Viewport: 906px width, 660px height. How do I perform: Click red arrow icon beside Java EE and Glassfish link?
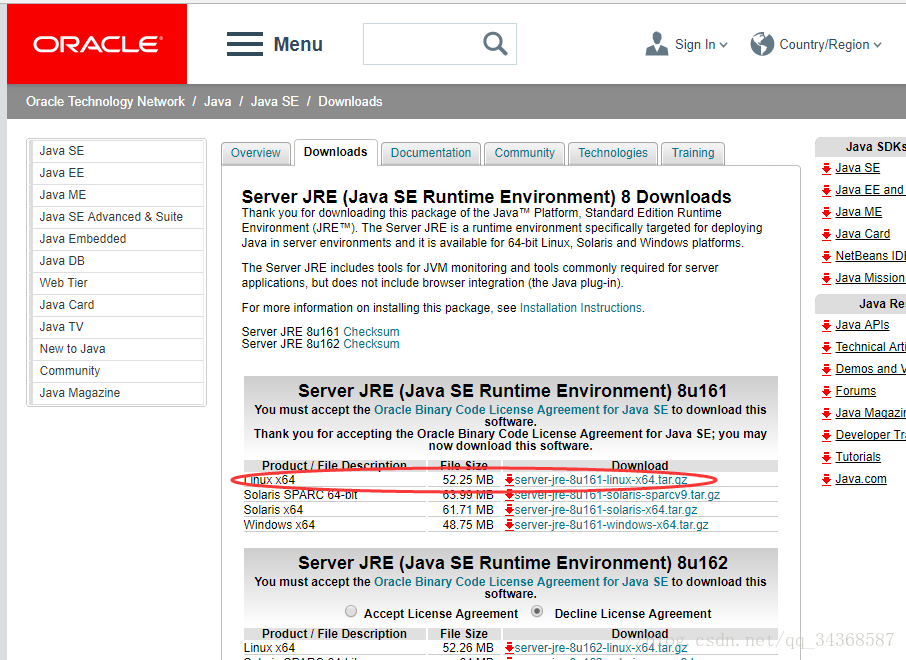click(x=826, y=191)
